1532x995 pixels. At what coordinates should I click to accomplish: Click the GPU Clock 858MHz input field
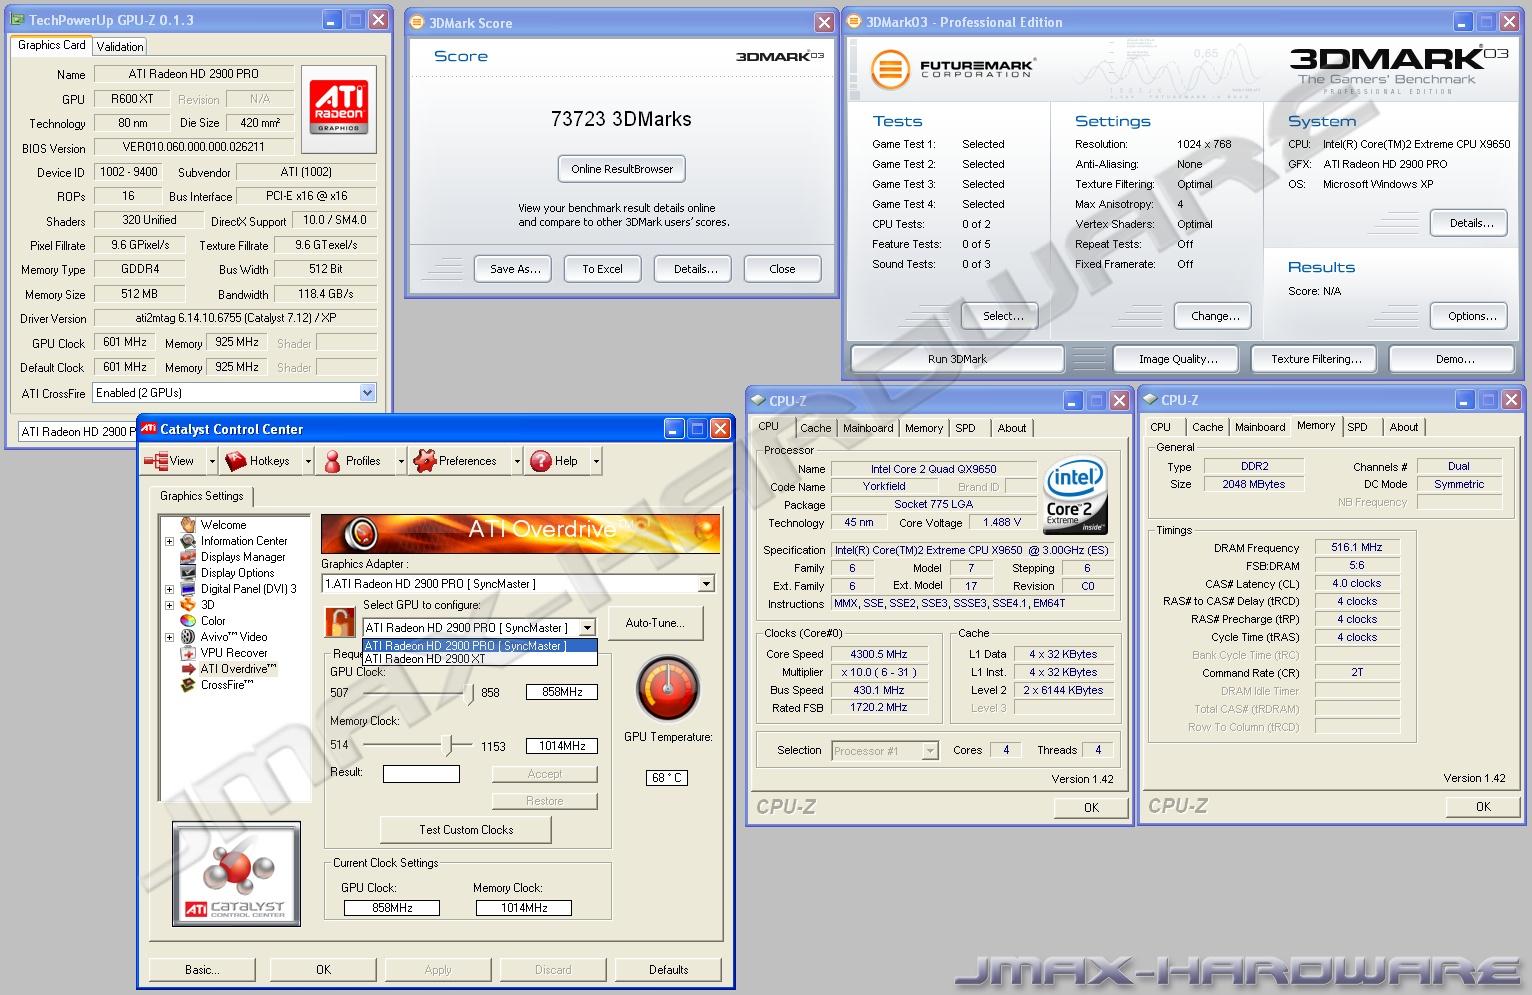[x=562, y=692]
